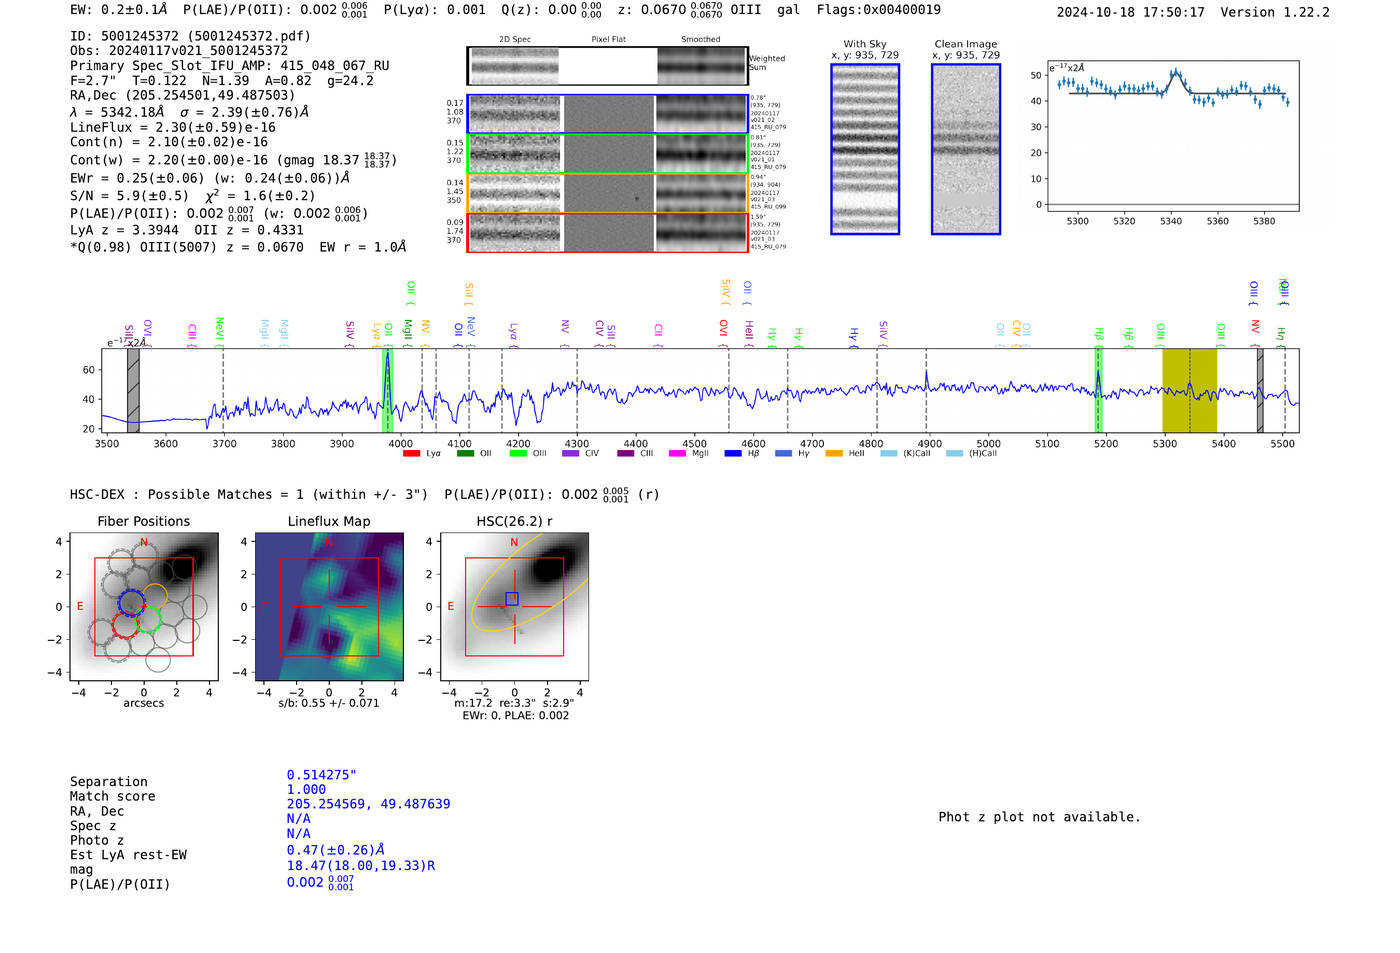The width and height of the screenshot is (1400, 953).
Task: Click the Fiber Positions panel image
Action: [144, 606]
